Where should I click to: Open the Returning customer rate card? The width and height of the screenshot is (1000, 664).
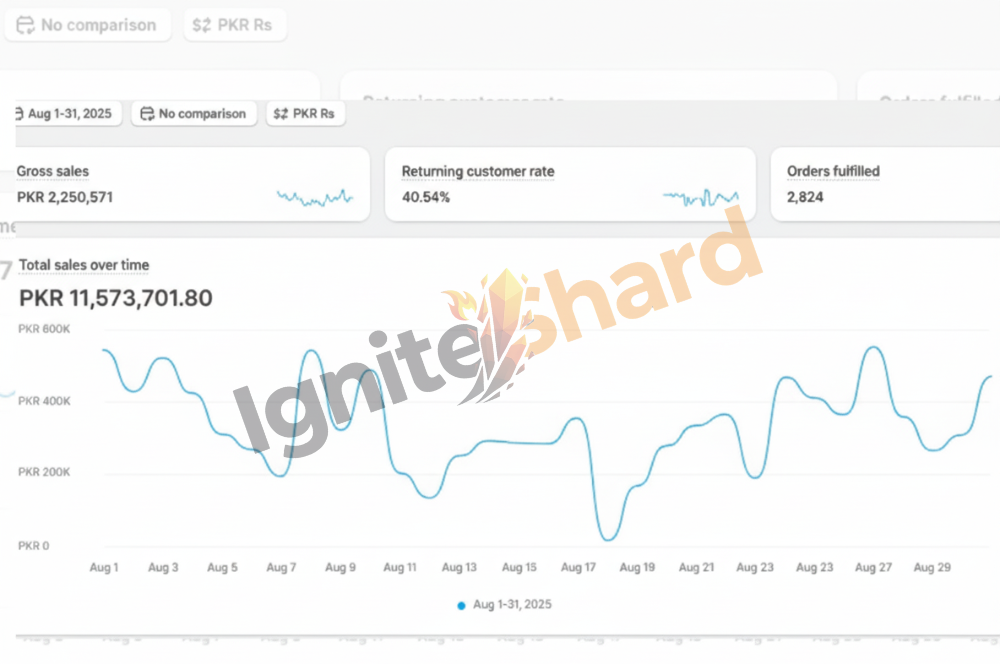(x=570, y=185)
